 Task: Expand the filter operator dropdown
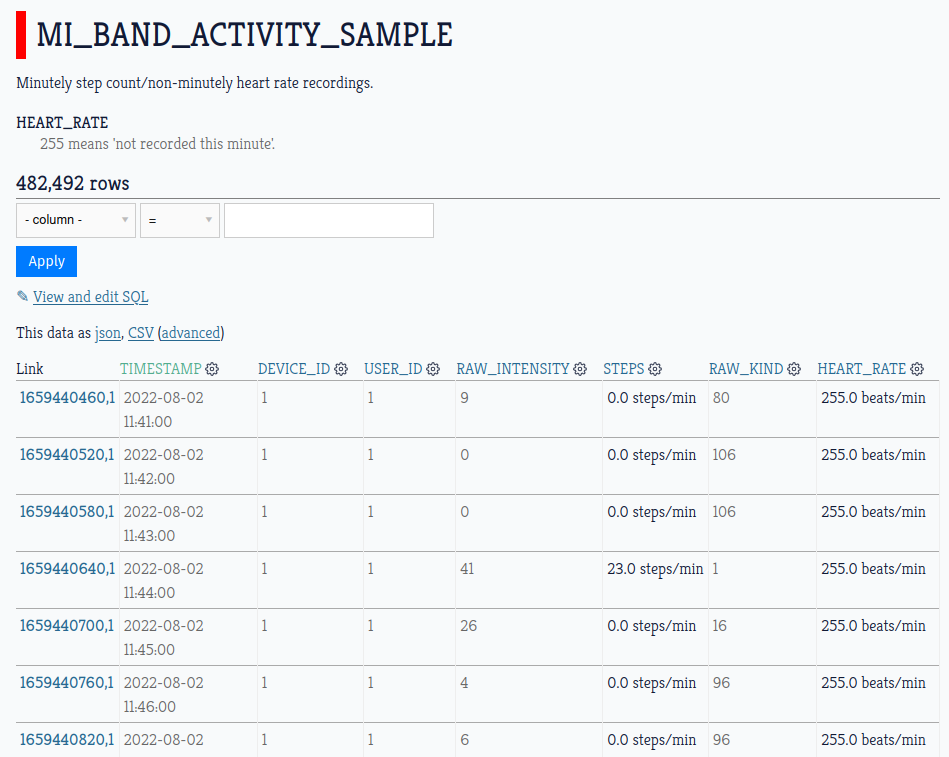180,220
